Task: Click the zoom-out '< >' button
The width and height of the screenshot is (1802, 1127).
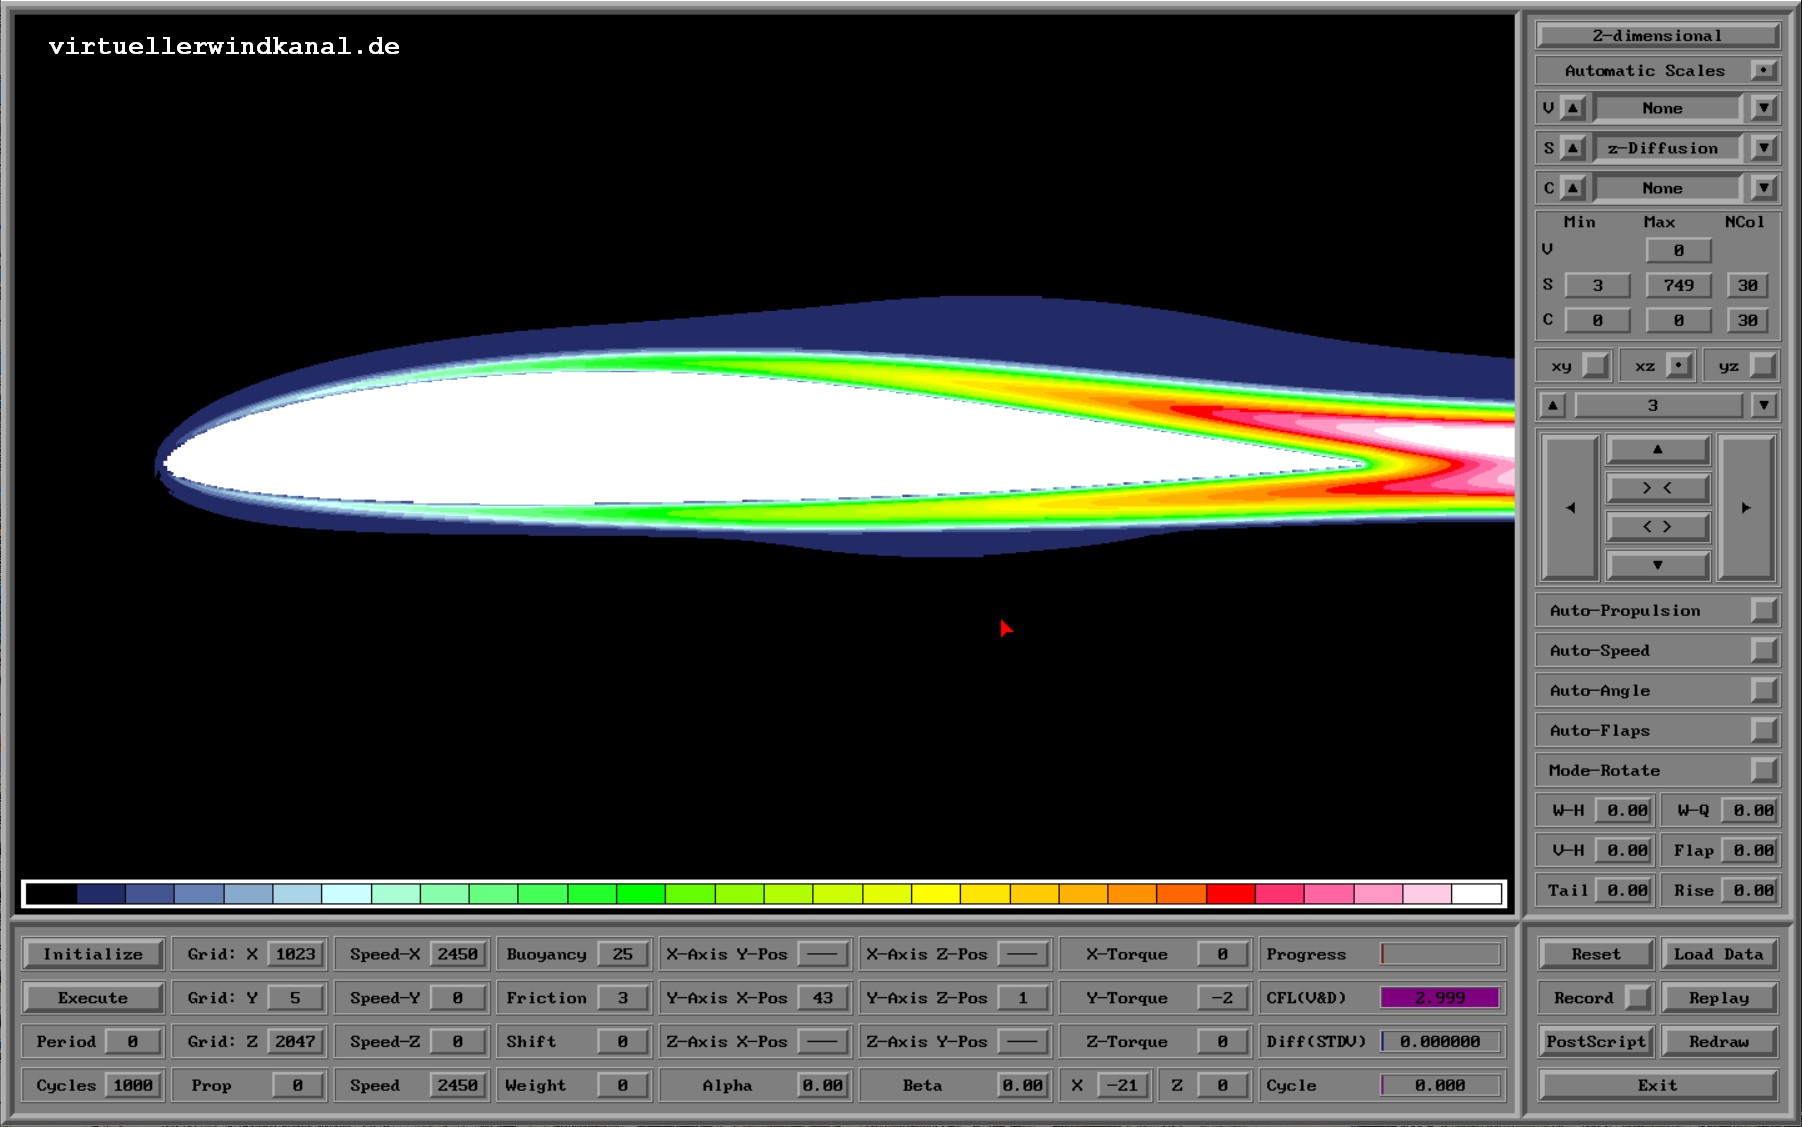Action: click(x=1657, y=527)
